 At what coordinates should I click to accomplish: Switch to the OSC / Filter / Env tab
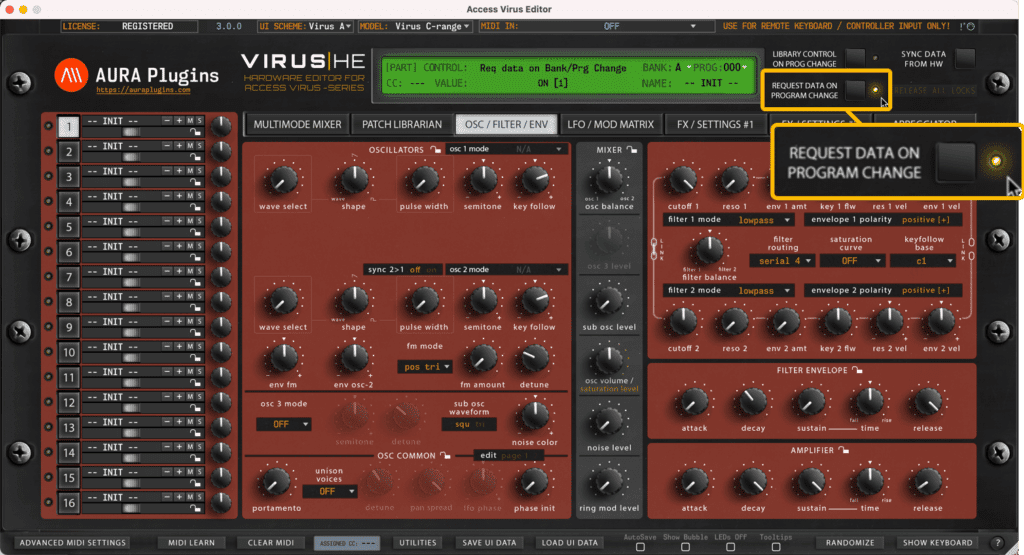point(506,124)
